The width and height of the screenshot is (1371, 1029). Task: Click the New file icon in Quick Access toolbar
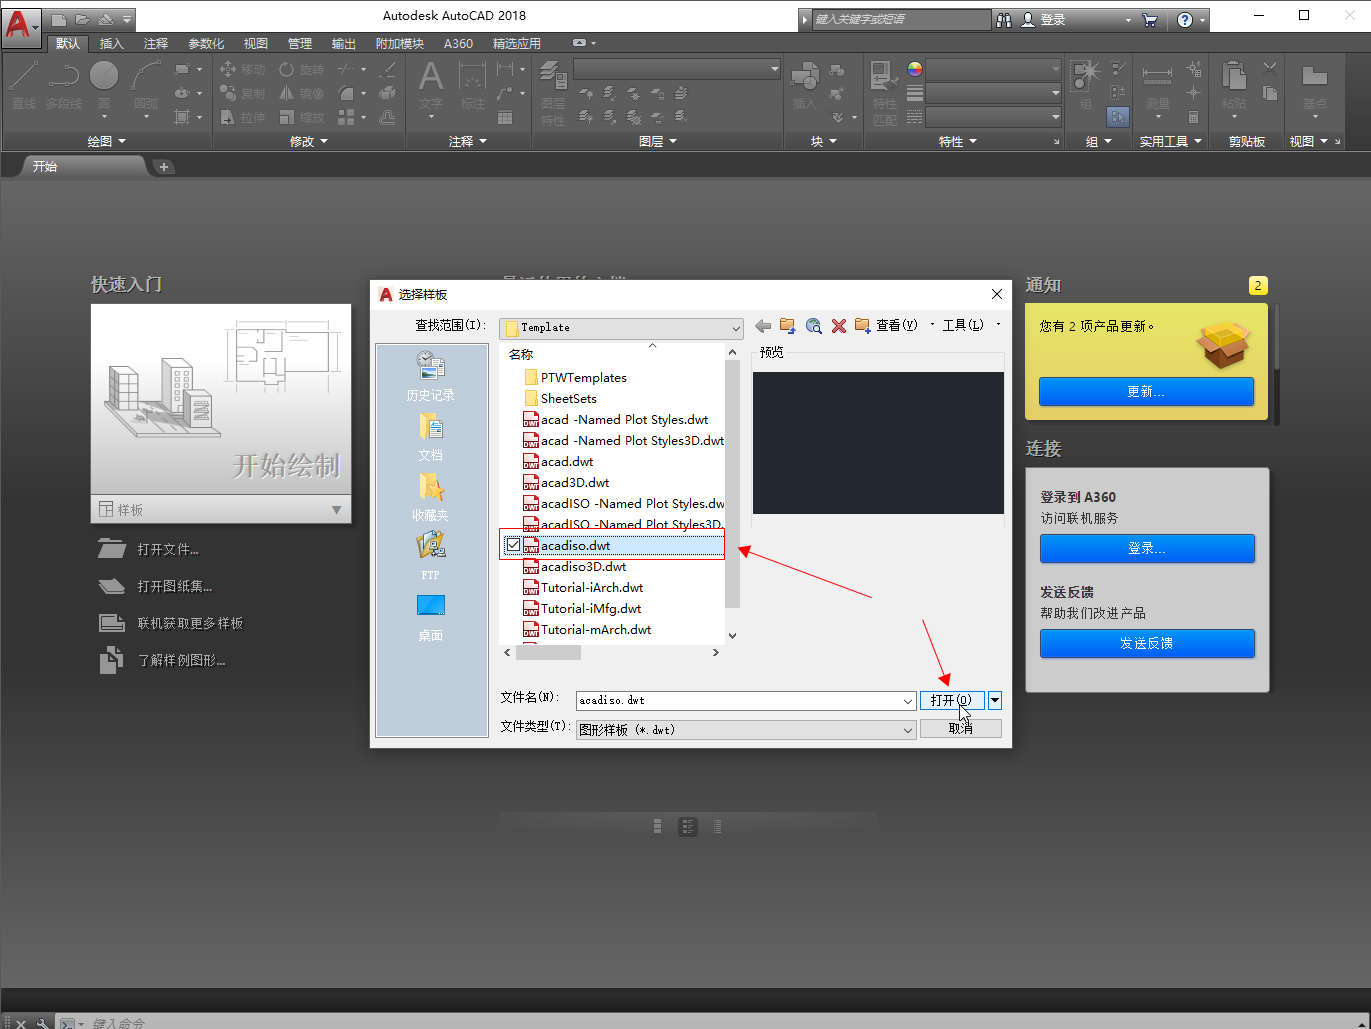[59, 19]
